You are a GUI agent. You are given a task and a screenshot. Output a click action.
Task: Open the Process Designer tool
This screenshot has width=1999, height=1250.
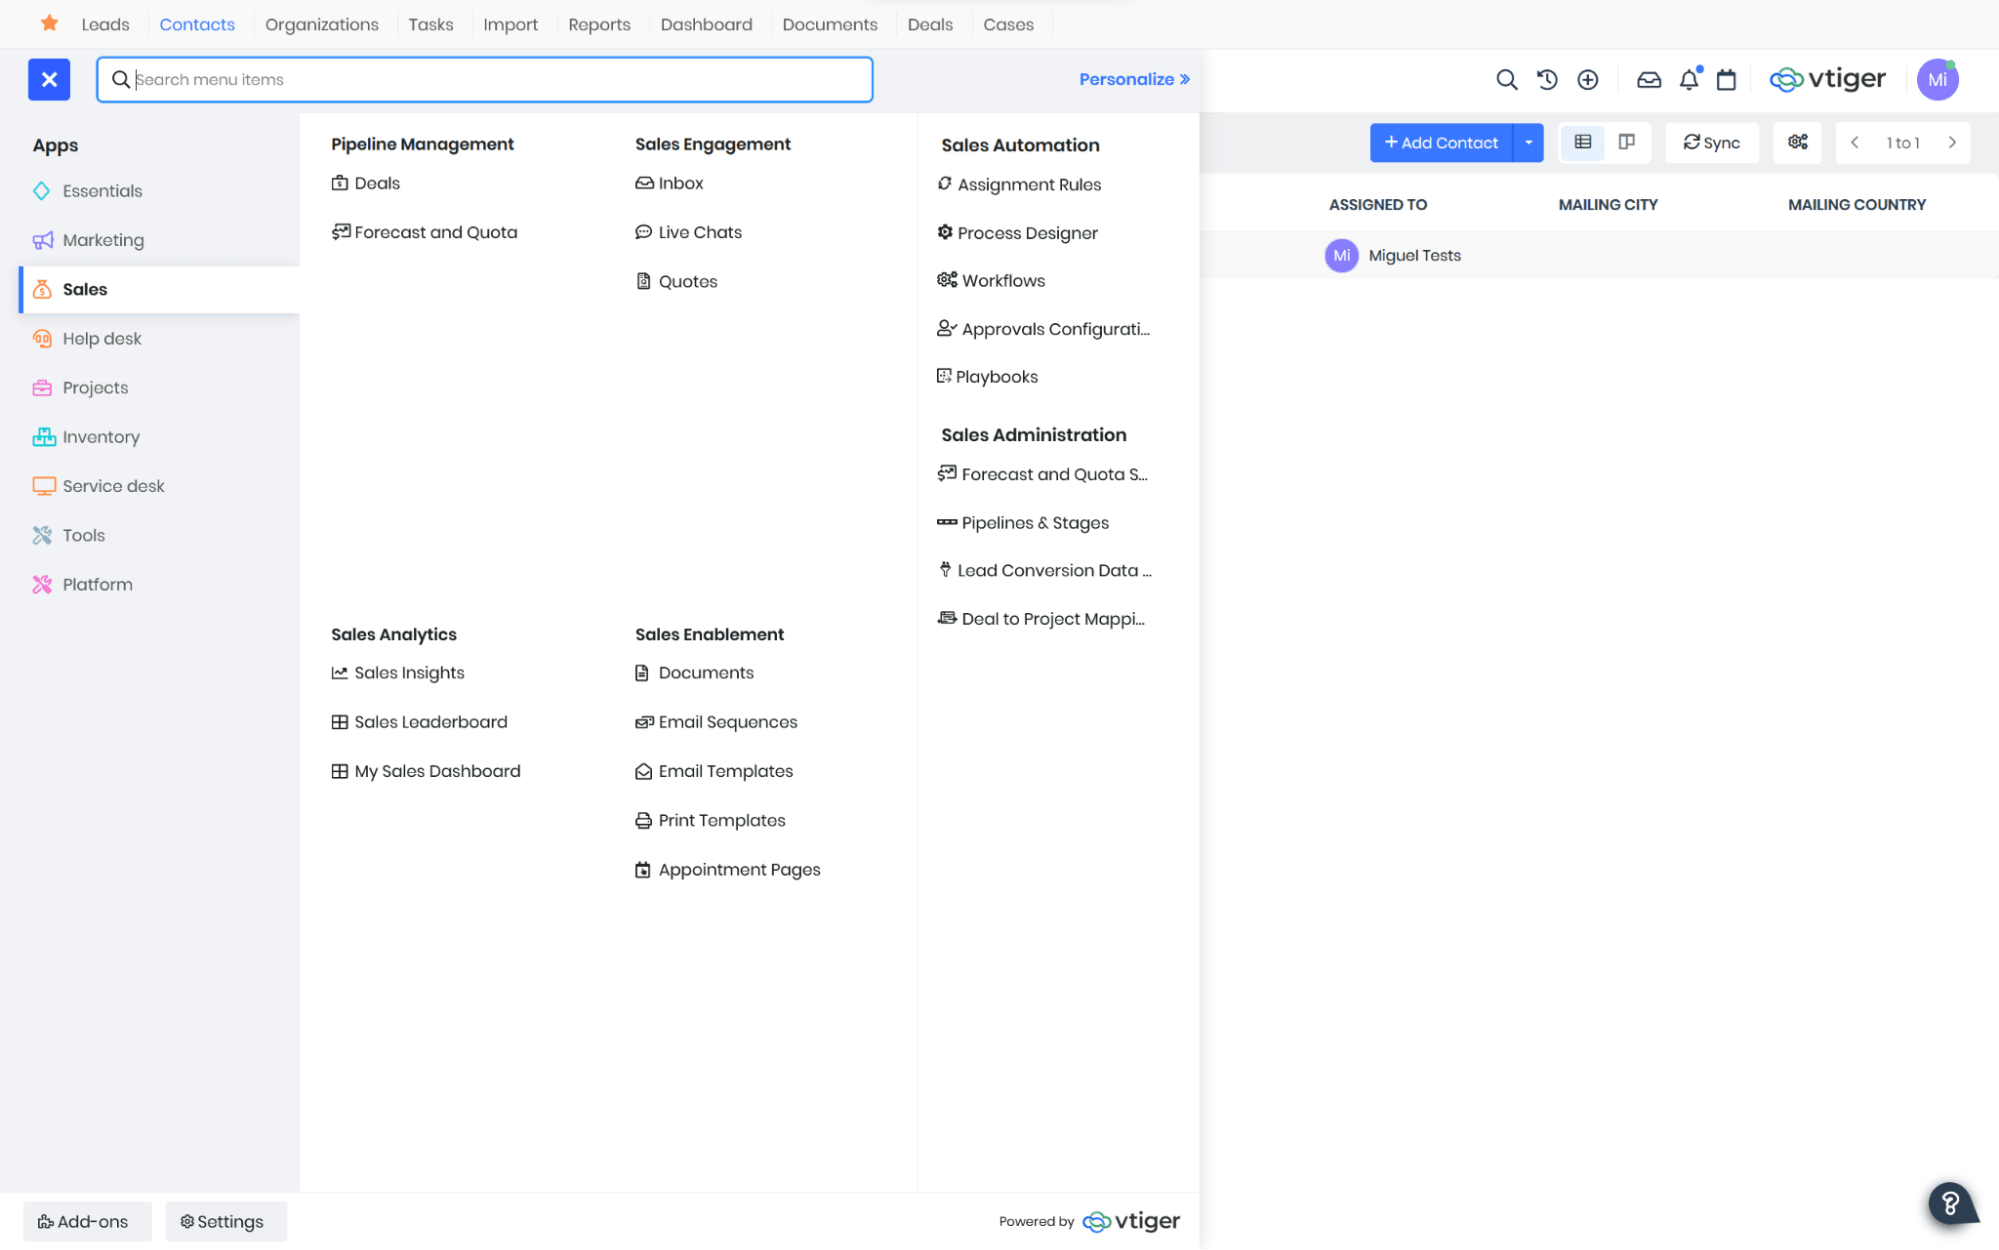coord(1027,232)
